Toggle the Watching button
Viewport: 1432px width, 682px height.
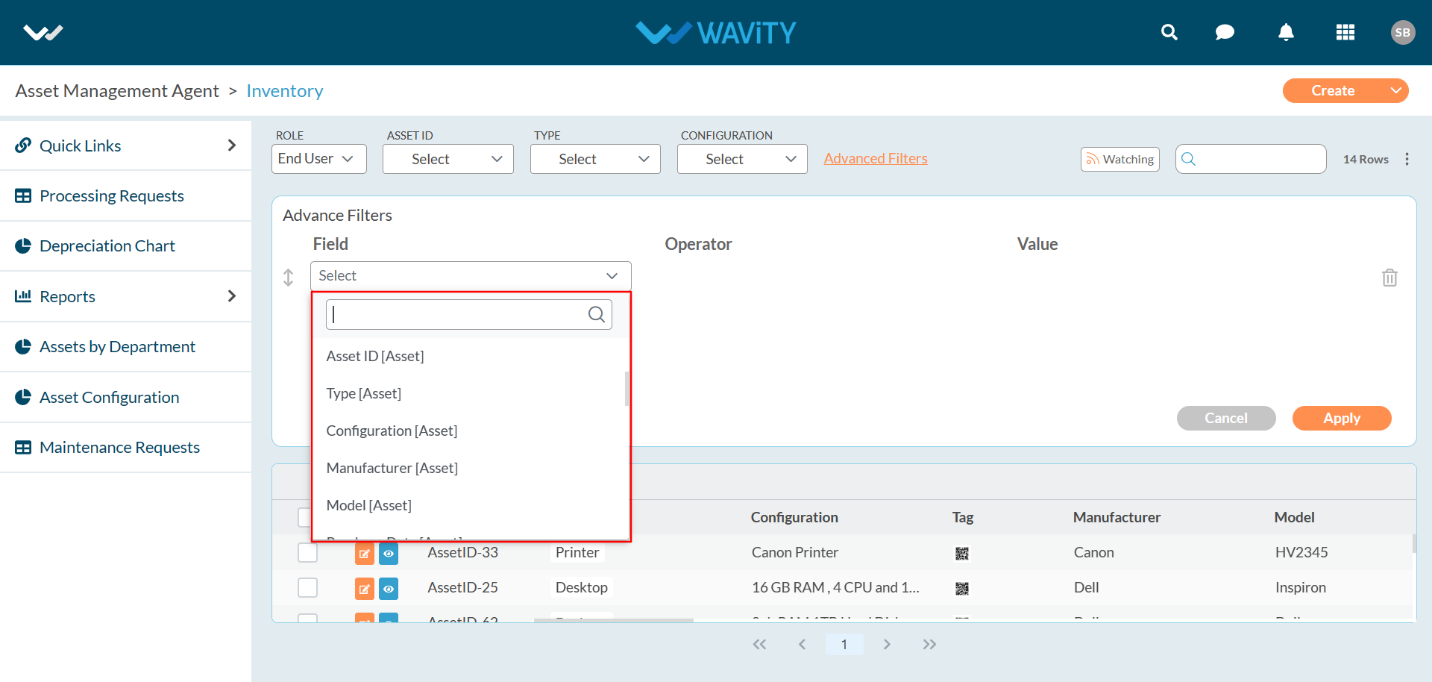(x=1120, y=159)
